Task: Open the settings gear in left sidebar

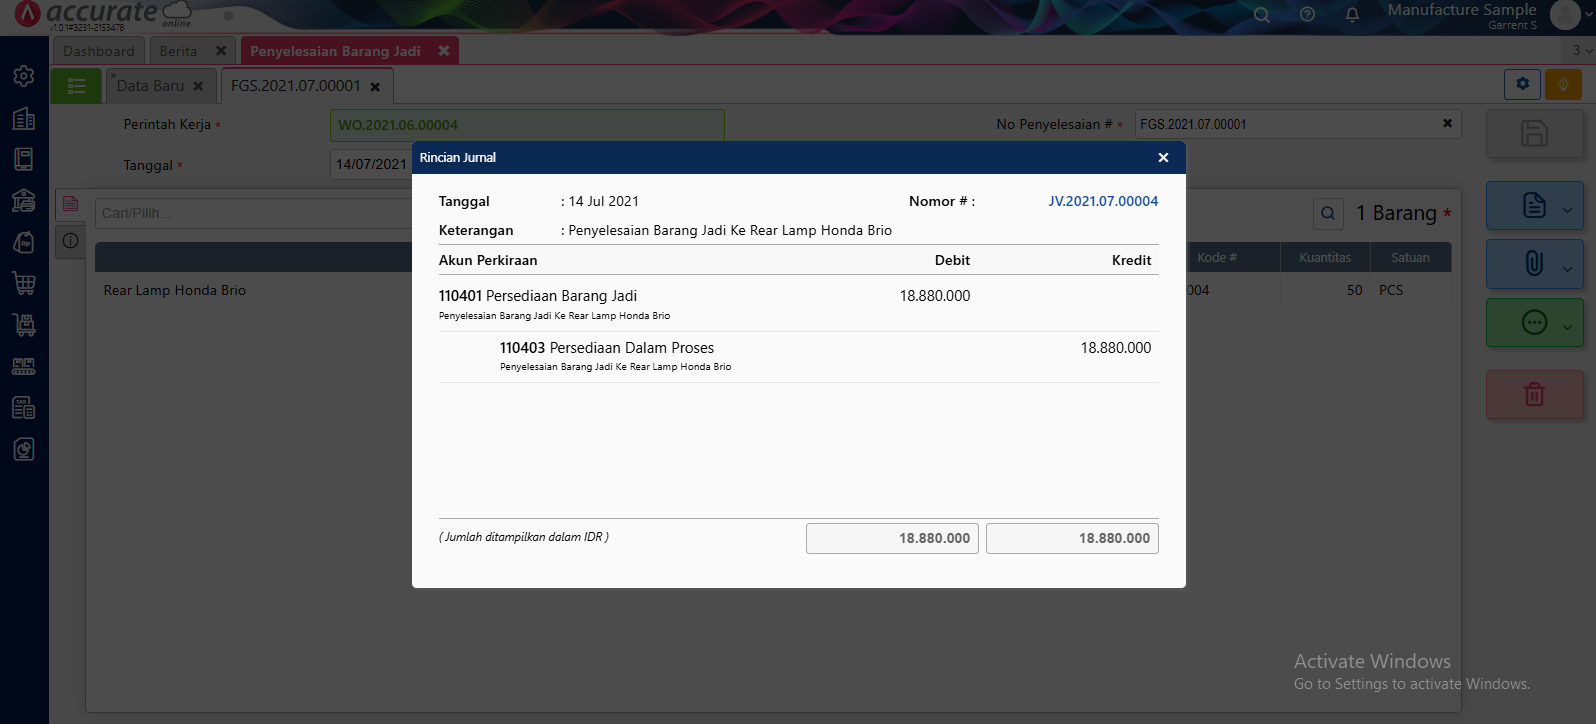Action: 24,76
